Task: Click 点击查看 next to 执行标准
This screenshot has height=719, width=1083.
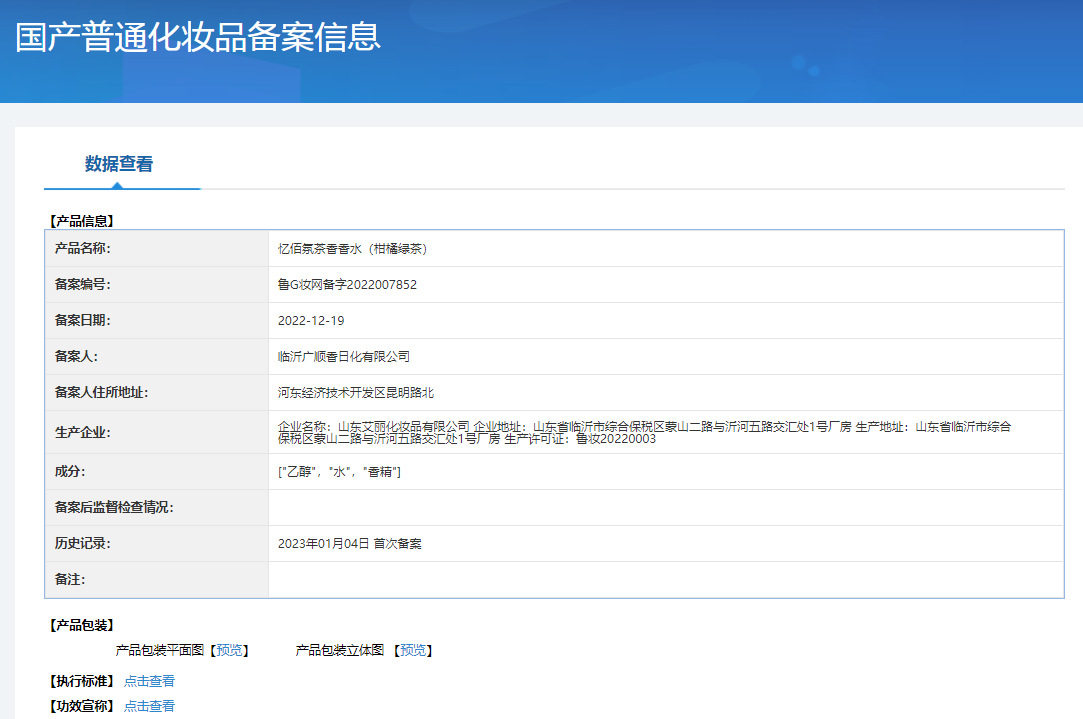Action: click(149, 681)
